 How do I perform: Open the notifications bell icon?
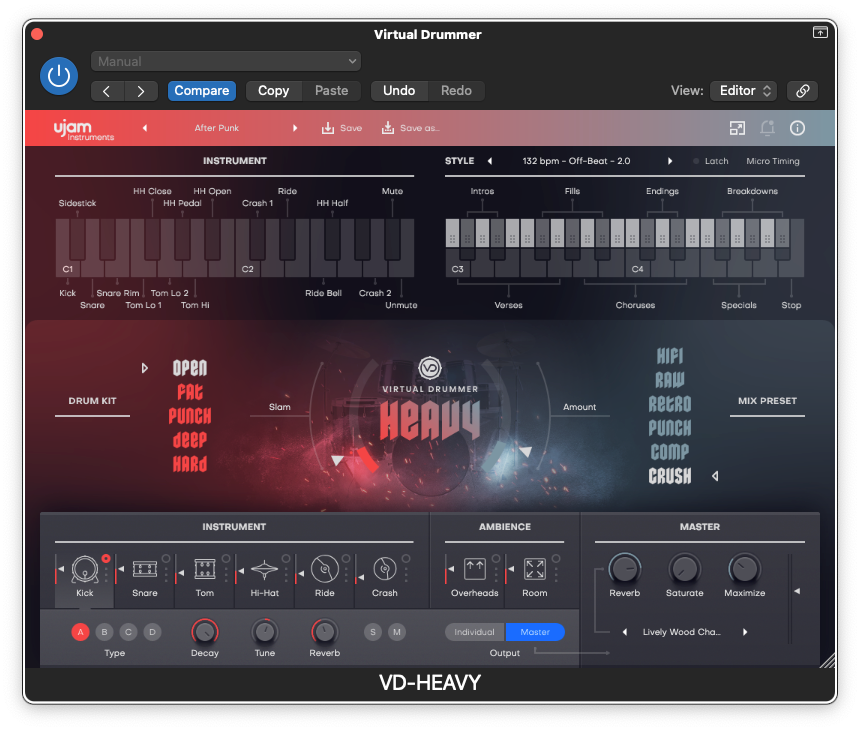click(767, 128)
